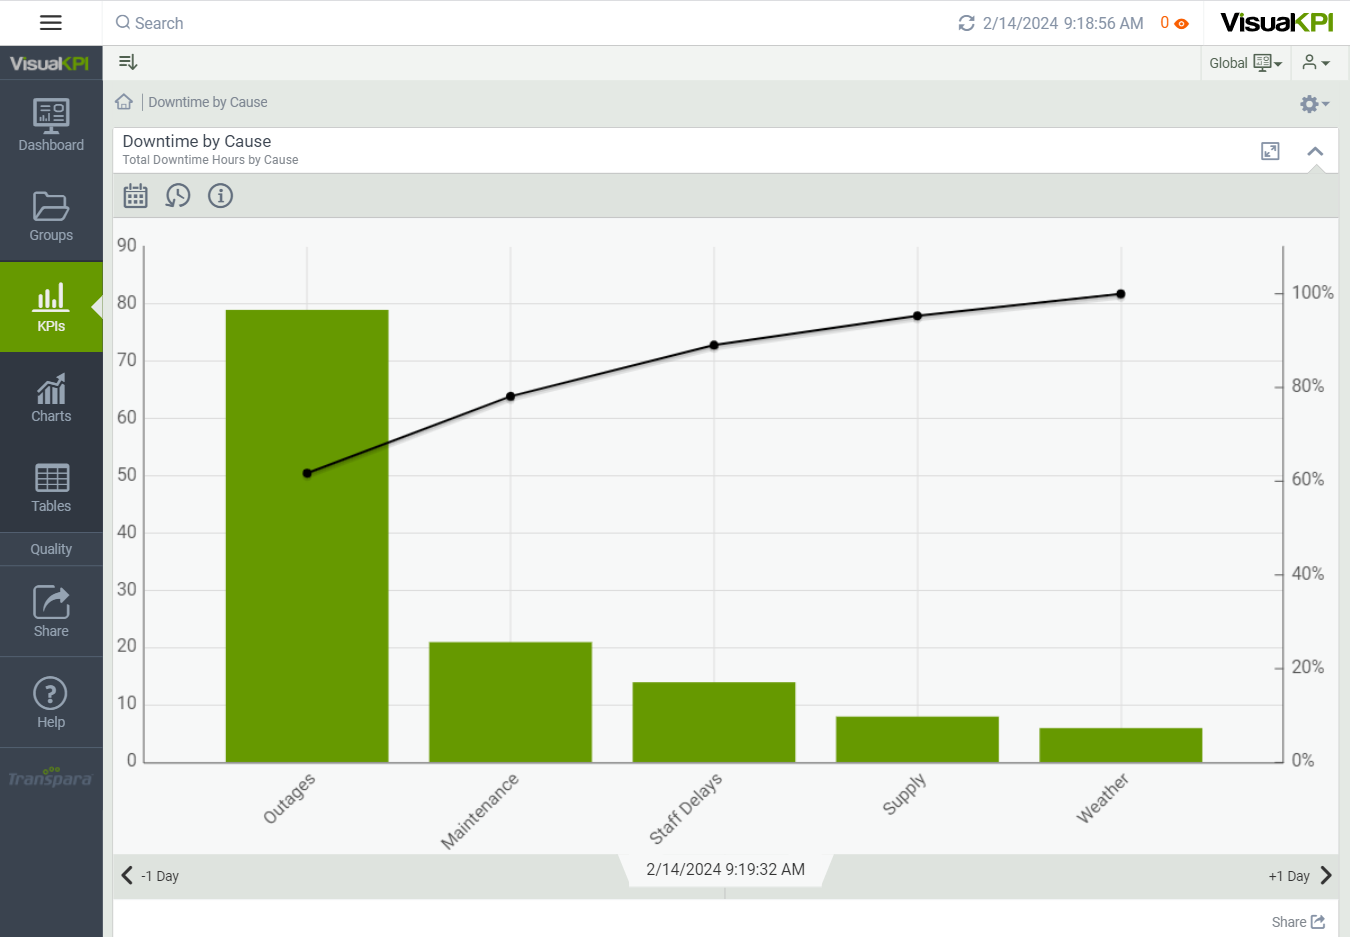Click the calendar date picker icon
Screen dimensions: 1350x937
click(135, 196)
